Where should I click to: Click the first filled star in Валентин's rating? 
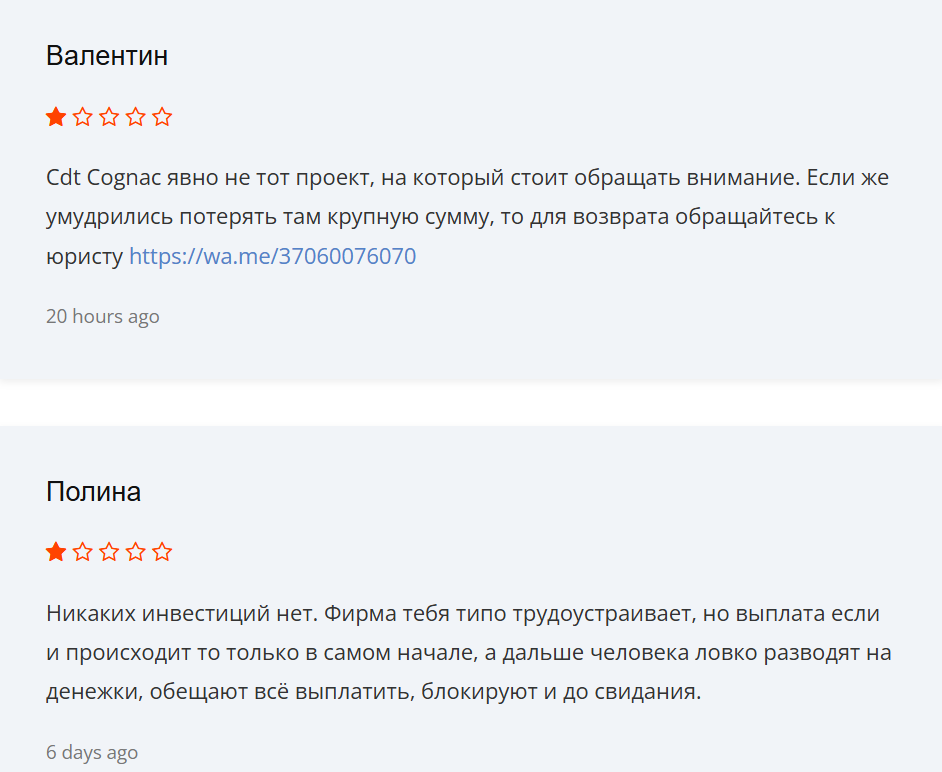[55, 116]
